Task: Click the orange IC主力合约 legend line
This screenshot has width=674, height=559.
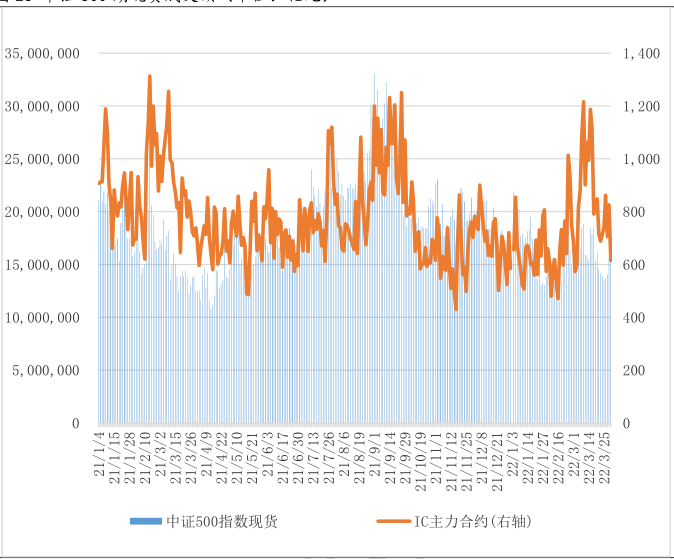Action: 393,521
